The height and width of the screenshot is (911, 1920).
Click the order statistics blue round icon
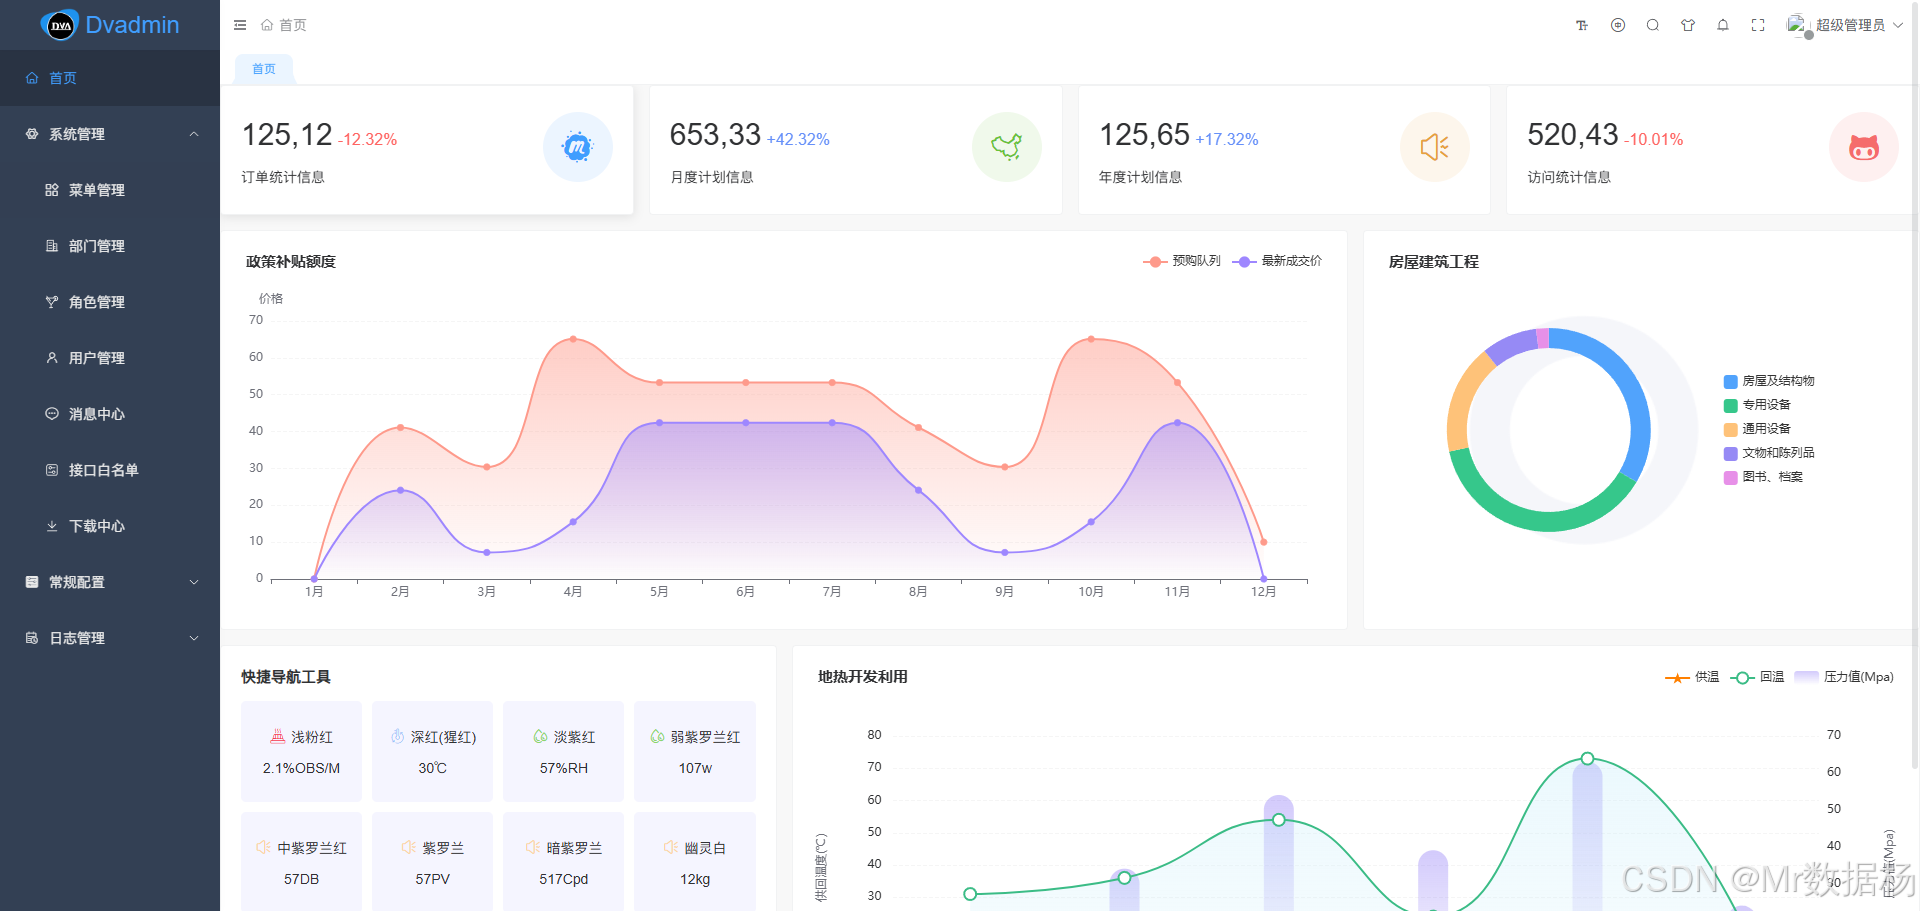point(578,147)
